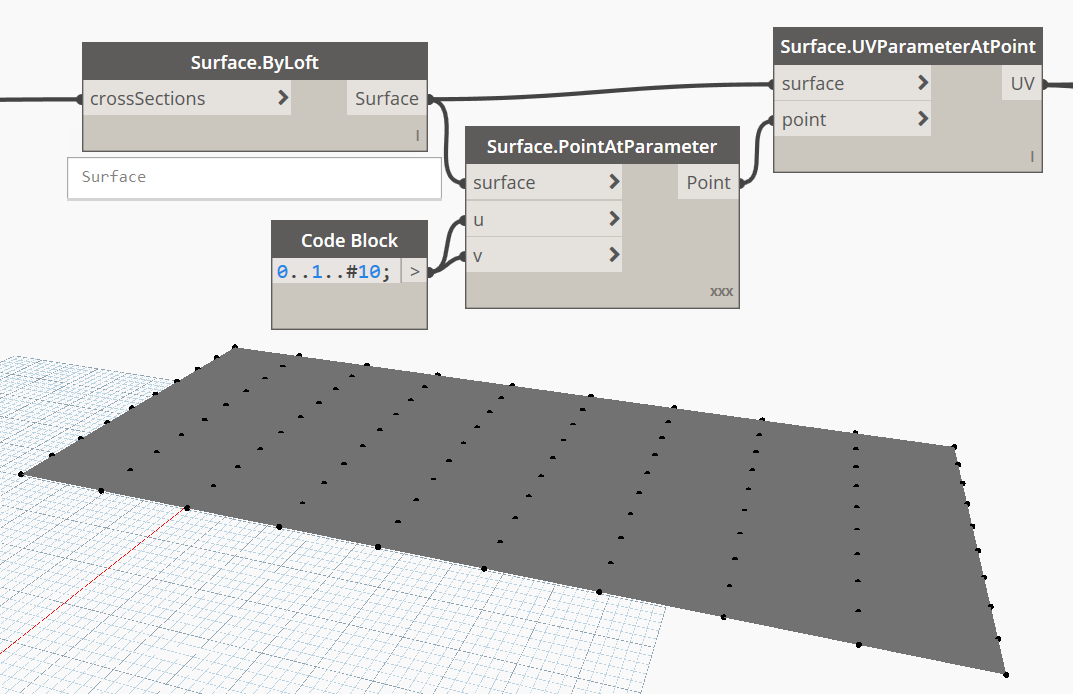Click the Code Block output arrow port
The width and height of the screenshot is (1073, 694).
[x=415, y=271]
